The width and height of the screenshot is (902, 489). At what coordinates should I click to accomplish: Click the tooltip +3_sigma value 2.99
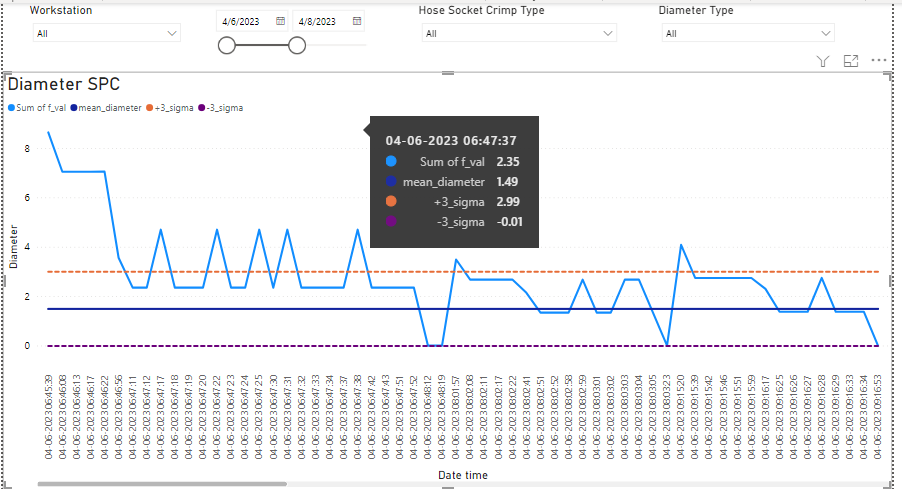[508, 202]
